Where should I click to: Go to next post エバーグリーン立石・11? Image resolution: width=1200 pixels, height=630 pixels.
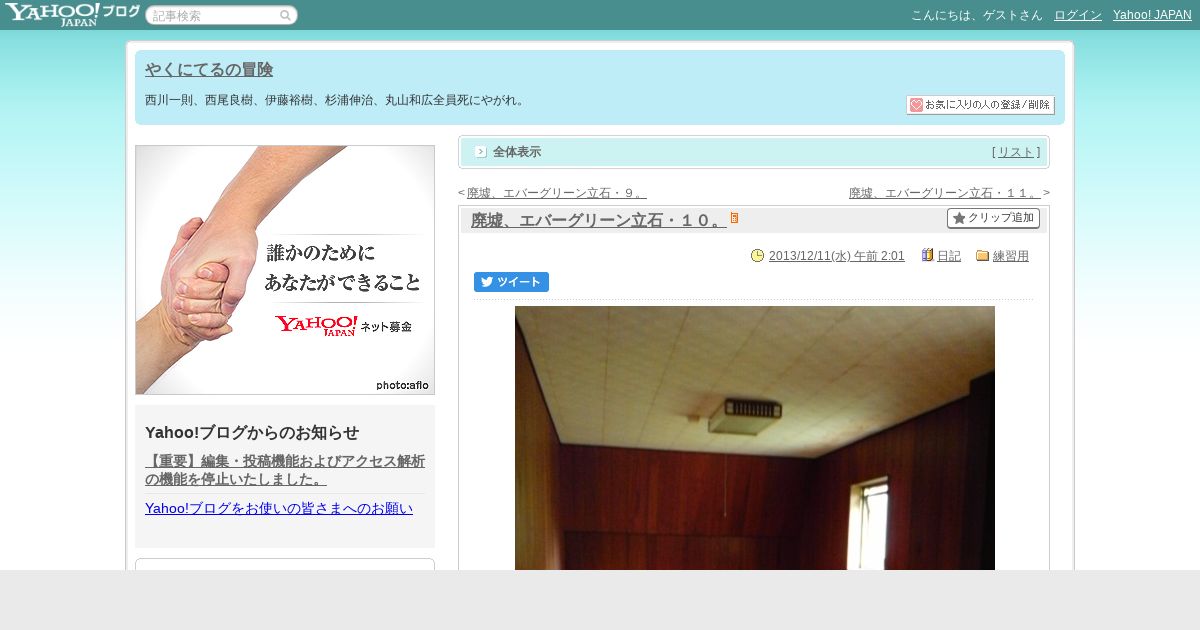click(945, 193)
